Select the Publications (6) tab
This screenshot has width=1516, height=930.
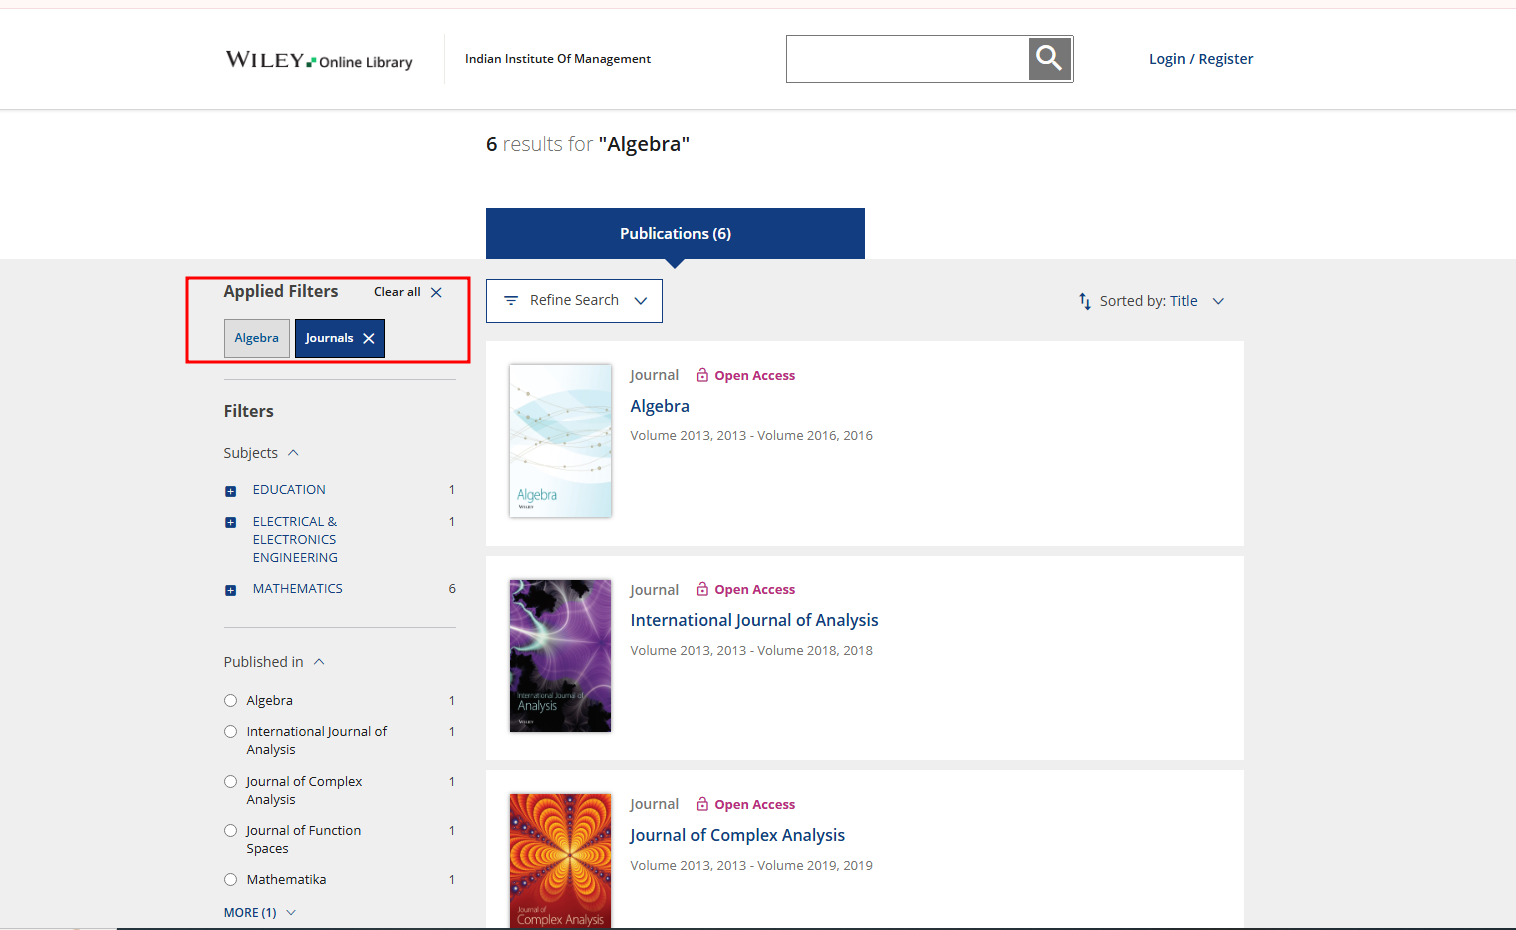(675, 234)
